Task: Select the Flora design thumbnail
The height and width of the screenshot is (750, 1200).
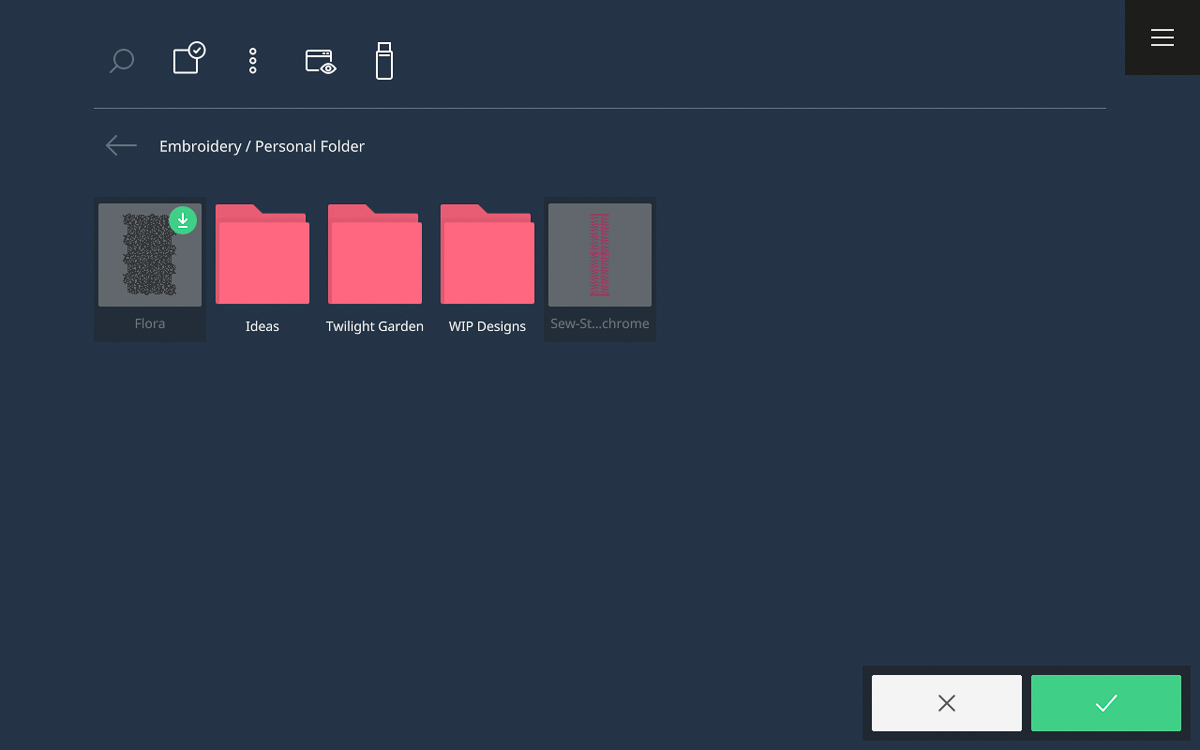Action: [x=149, y=256]
